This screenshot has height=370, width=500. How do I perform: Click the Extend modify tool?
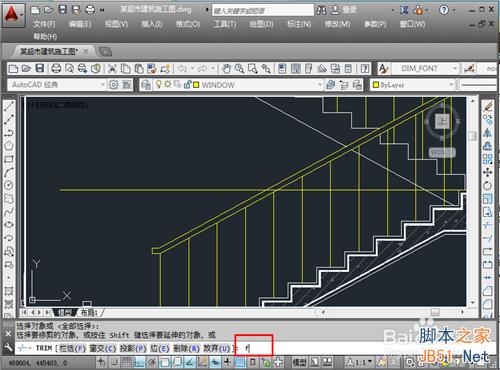(488, 238)
